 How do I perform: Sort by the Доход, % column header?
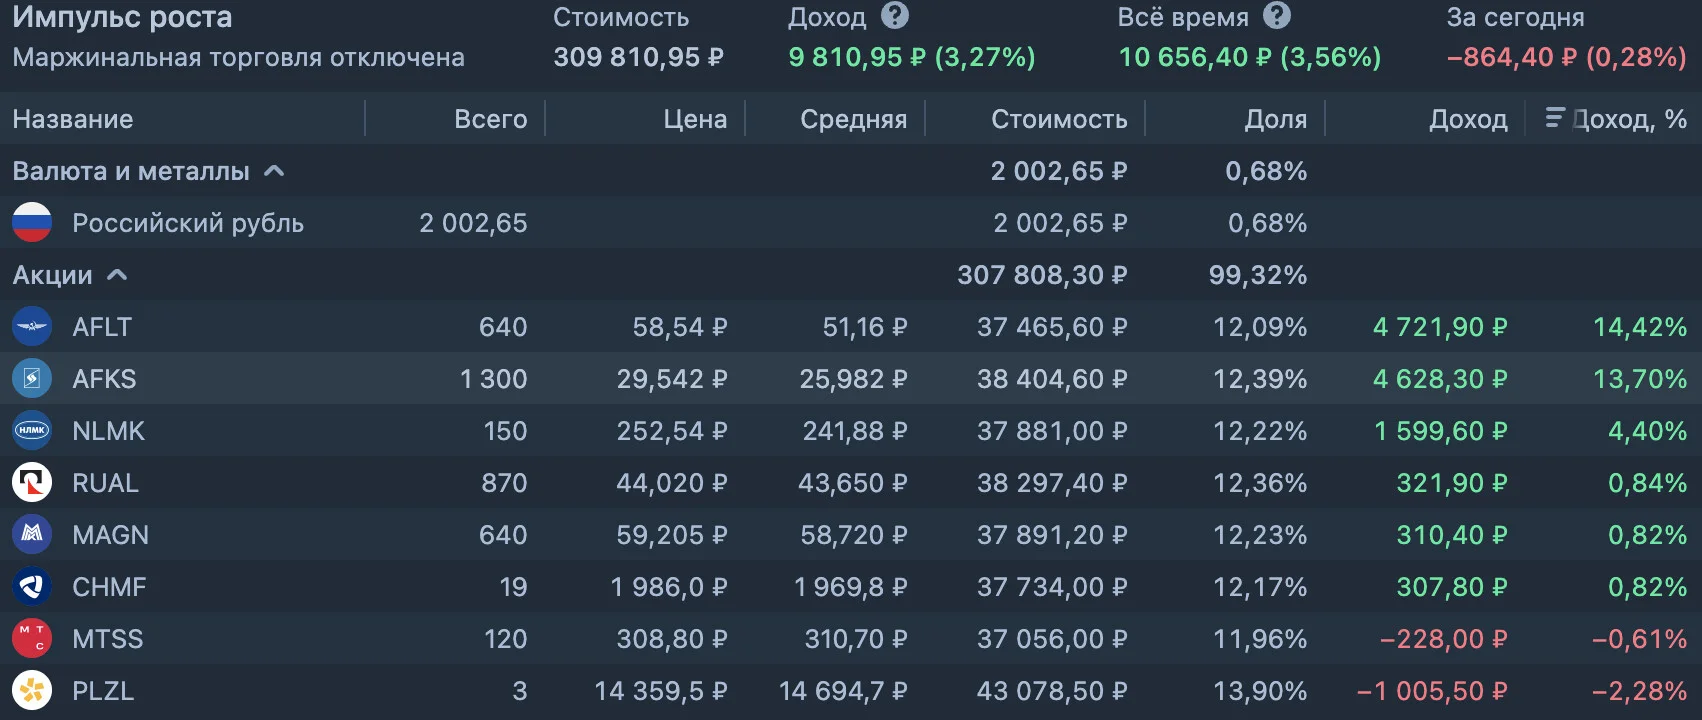1630,119
